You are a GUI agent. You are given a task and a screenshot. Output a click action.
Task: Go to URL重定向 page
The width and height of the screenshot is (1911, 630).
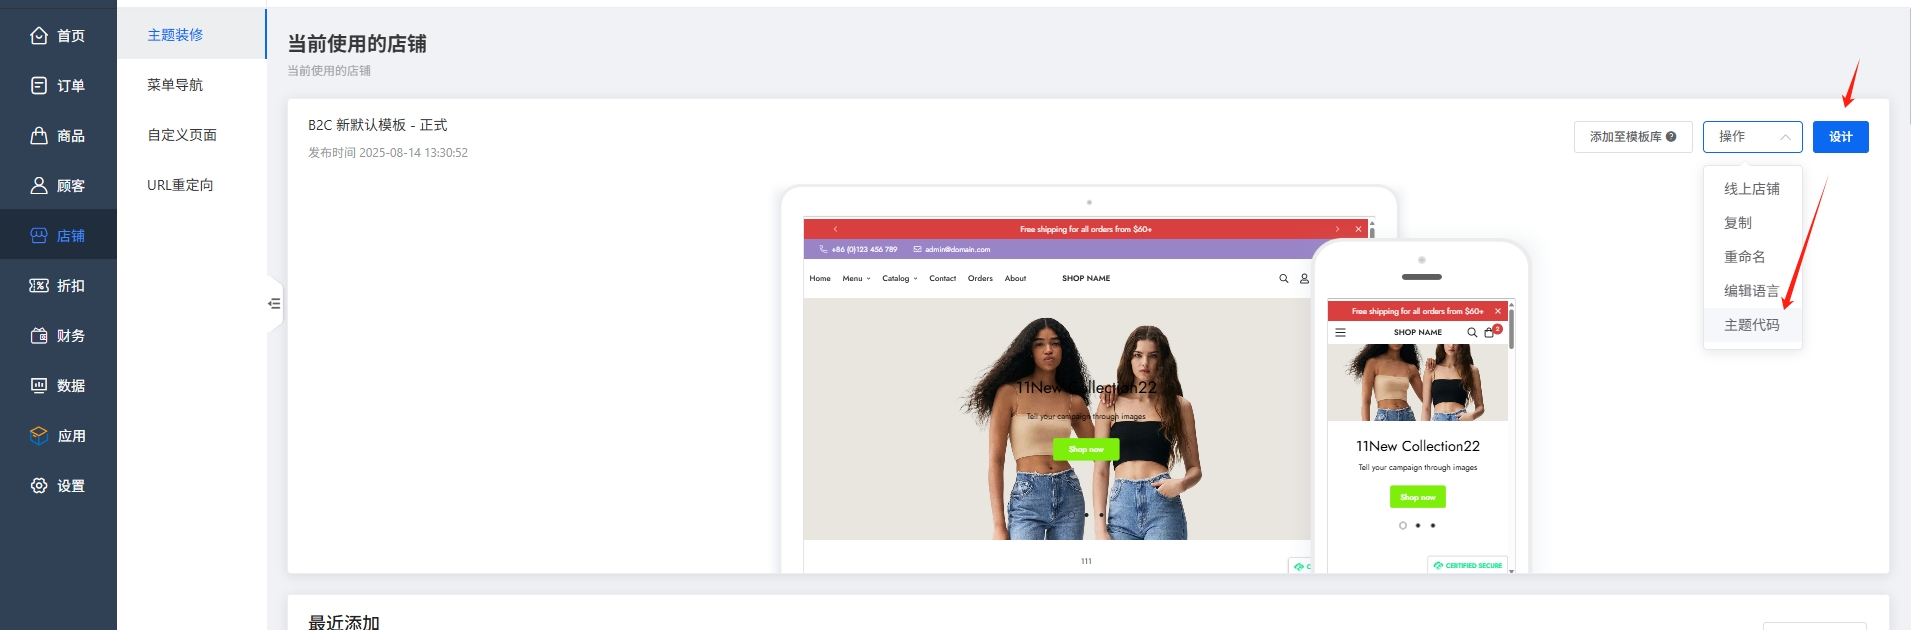tap(180, 185)
